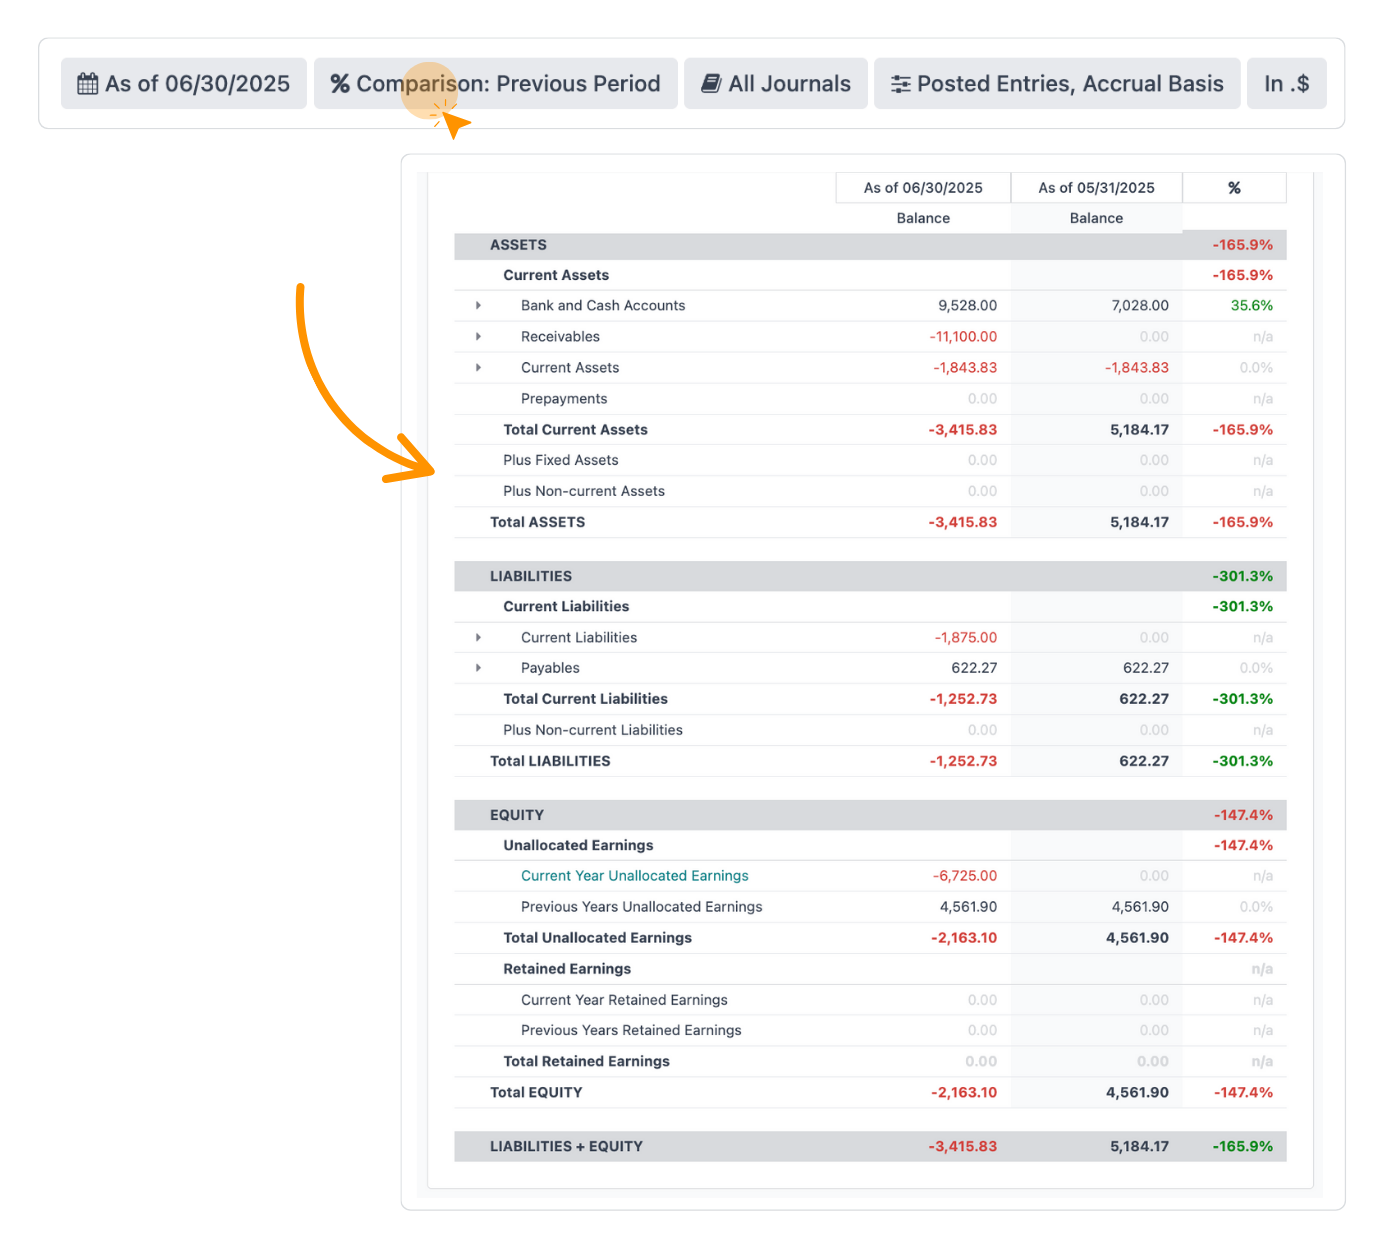
Task: Select the % column header
Action: click(x=1233, y=187)
